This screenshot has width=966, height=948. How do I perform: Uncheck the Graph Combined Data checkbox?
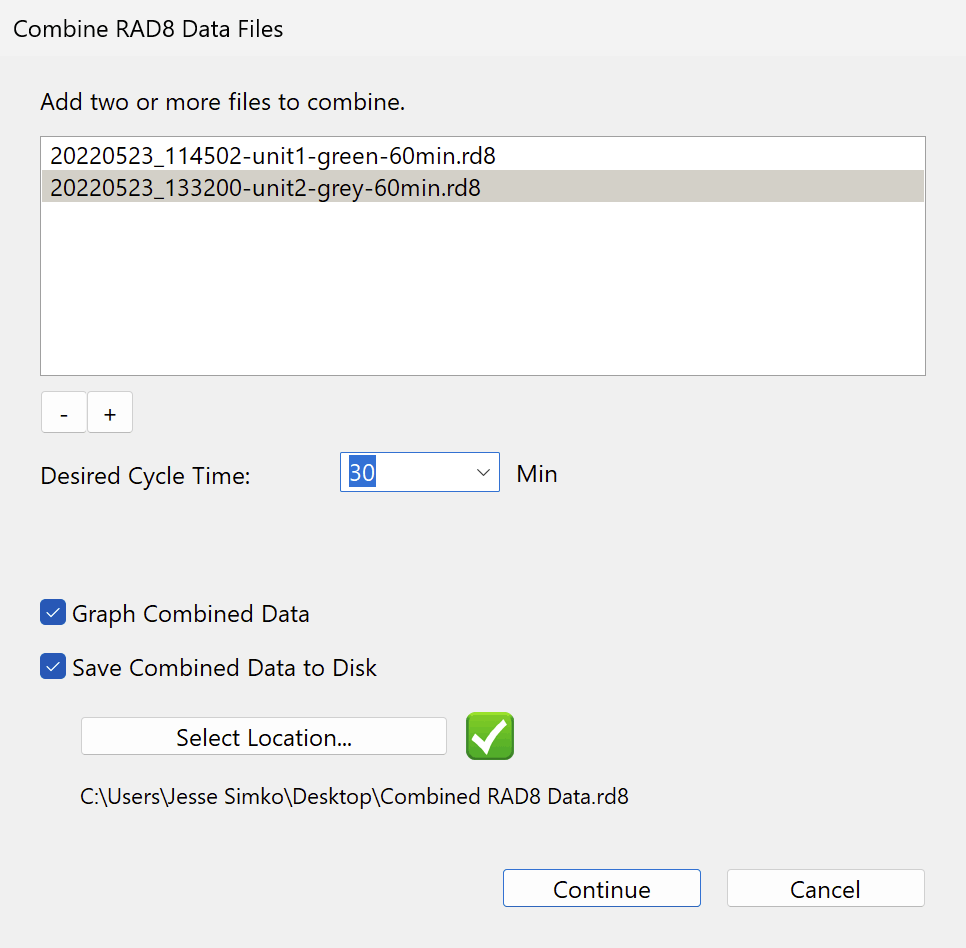coord(53,613)
